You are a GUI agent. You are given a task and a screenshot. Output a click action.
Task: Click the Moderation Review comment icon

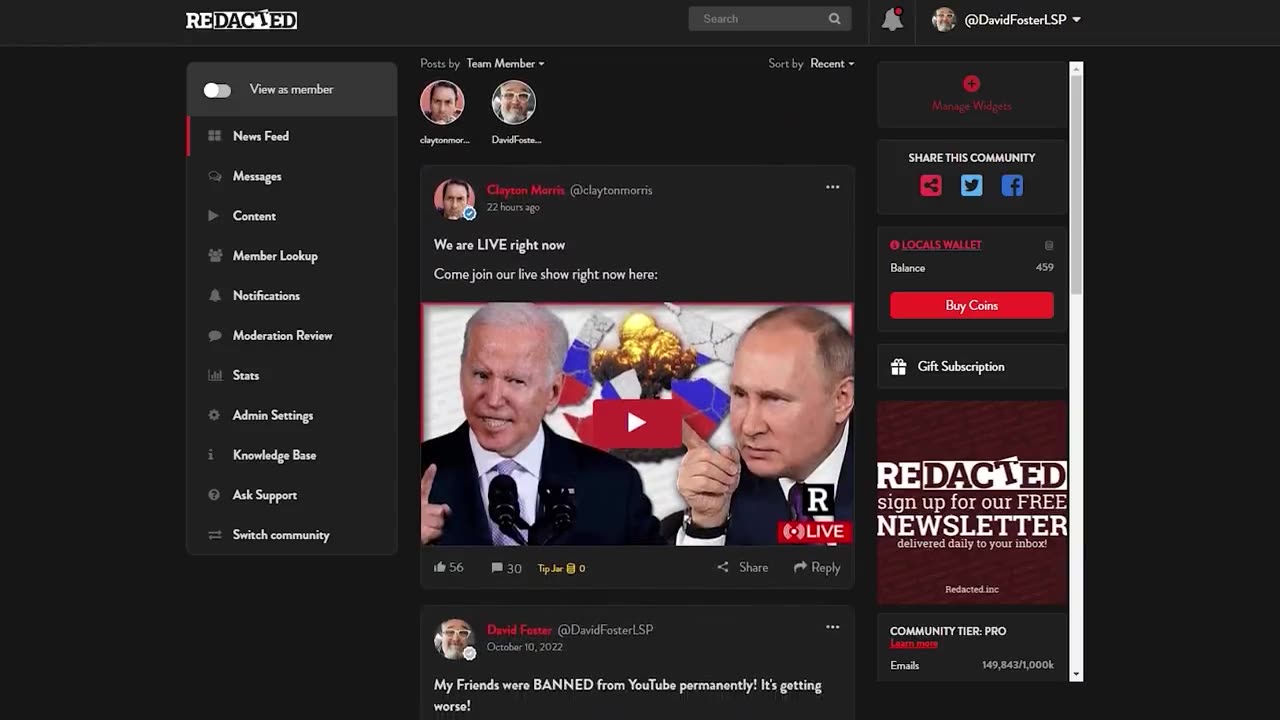click(x=214, y=336)
